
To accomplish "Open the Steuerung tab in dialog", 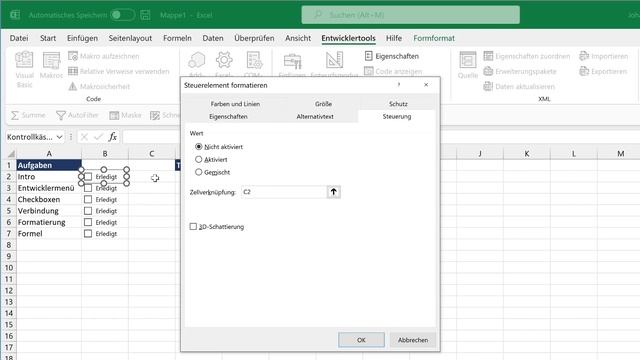I will [397, 117].
